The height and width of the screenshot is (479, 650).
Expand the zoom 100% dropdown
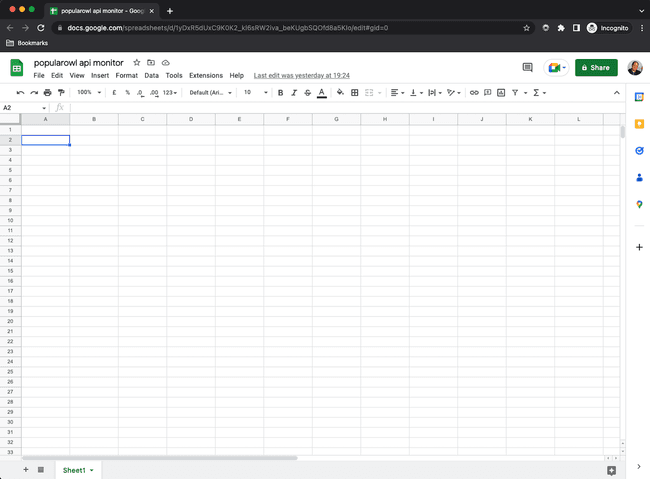coord(89,92)
